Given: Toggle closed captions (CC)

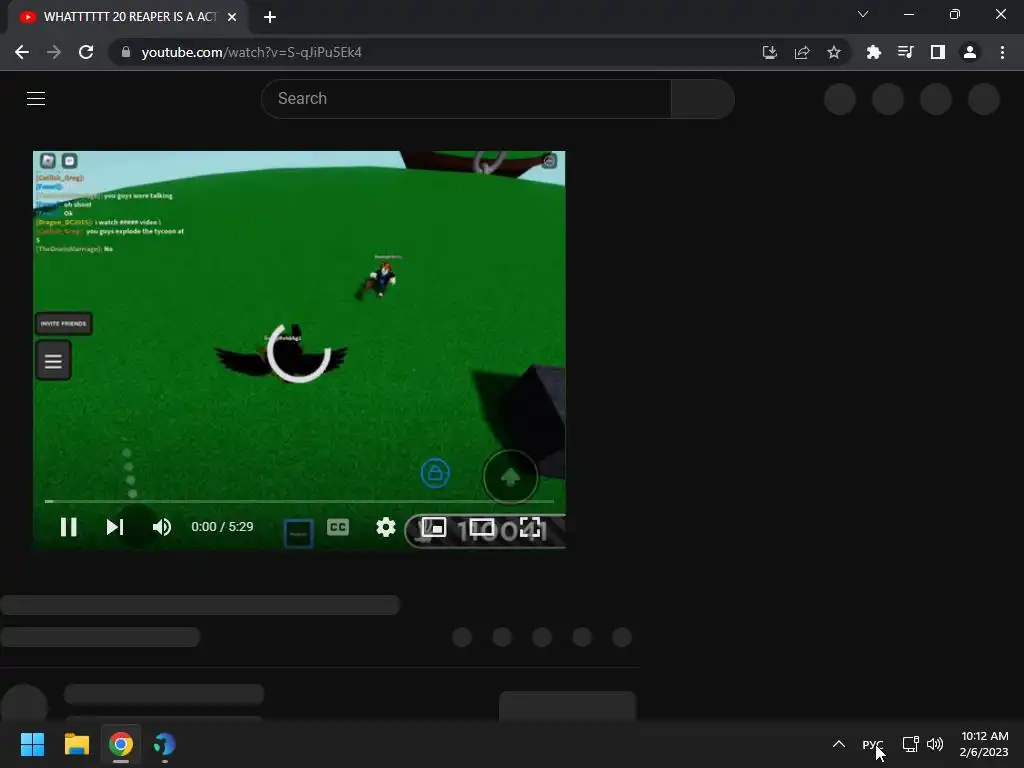Looking at the screenshot, I should 338,527.
